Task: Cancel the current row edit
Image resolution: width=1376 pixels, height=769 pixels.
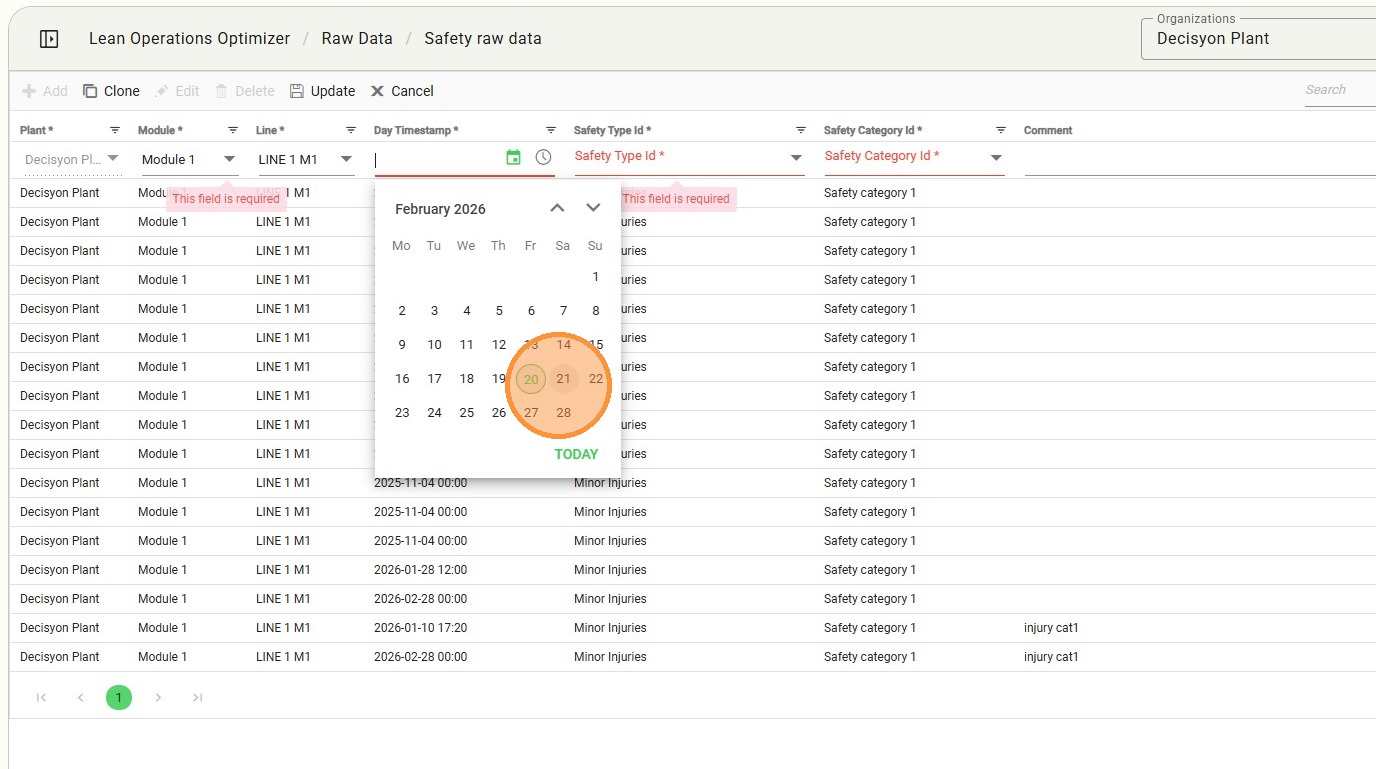Action: point(402,91)
